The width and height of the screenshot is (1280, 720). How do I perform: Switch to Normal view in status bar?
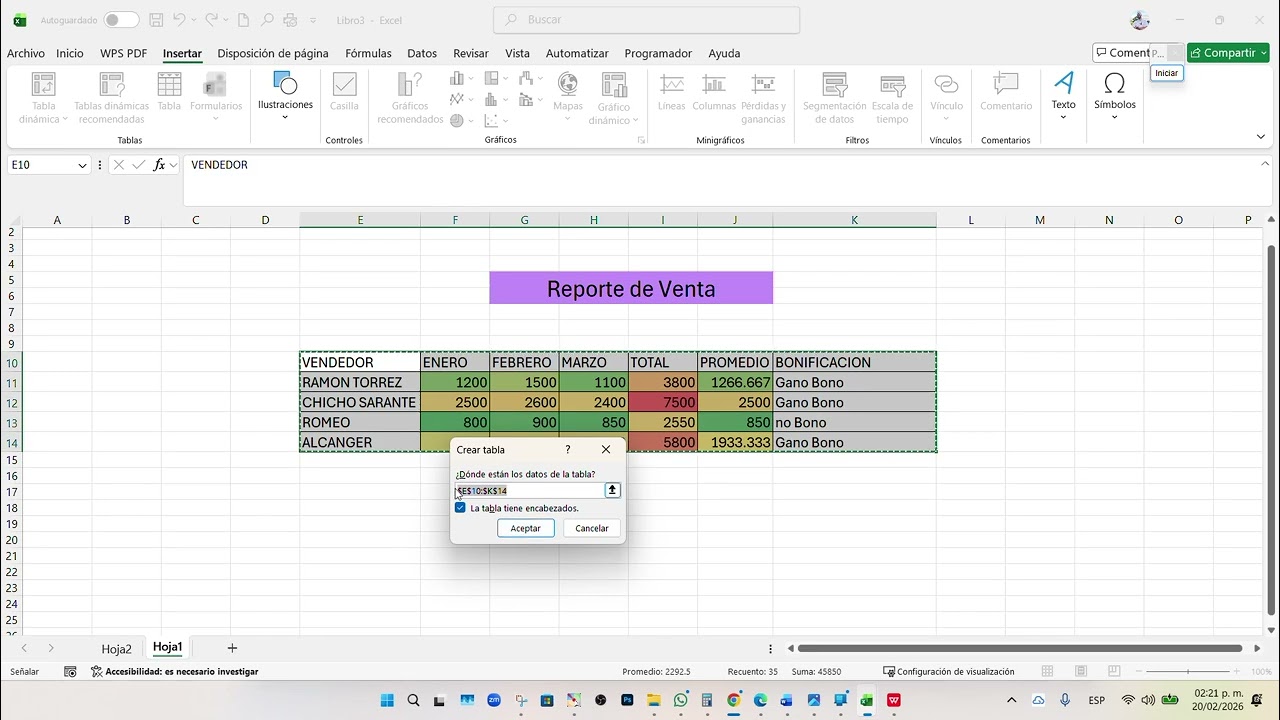[x=1047, y=672]
